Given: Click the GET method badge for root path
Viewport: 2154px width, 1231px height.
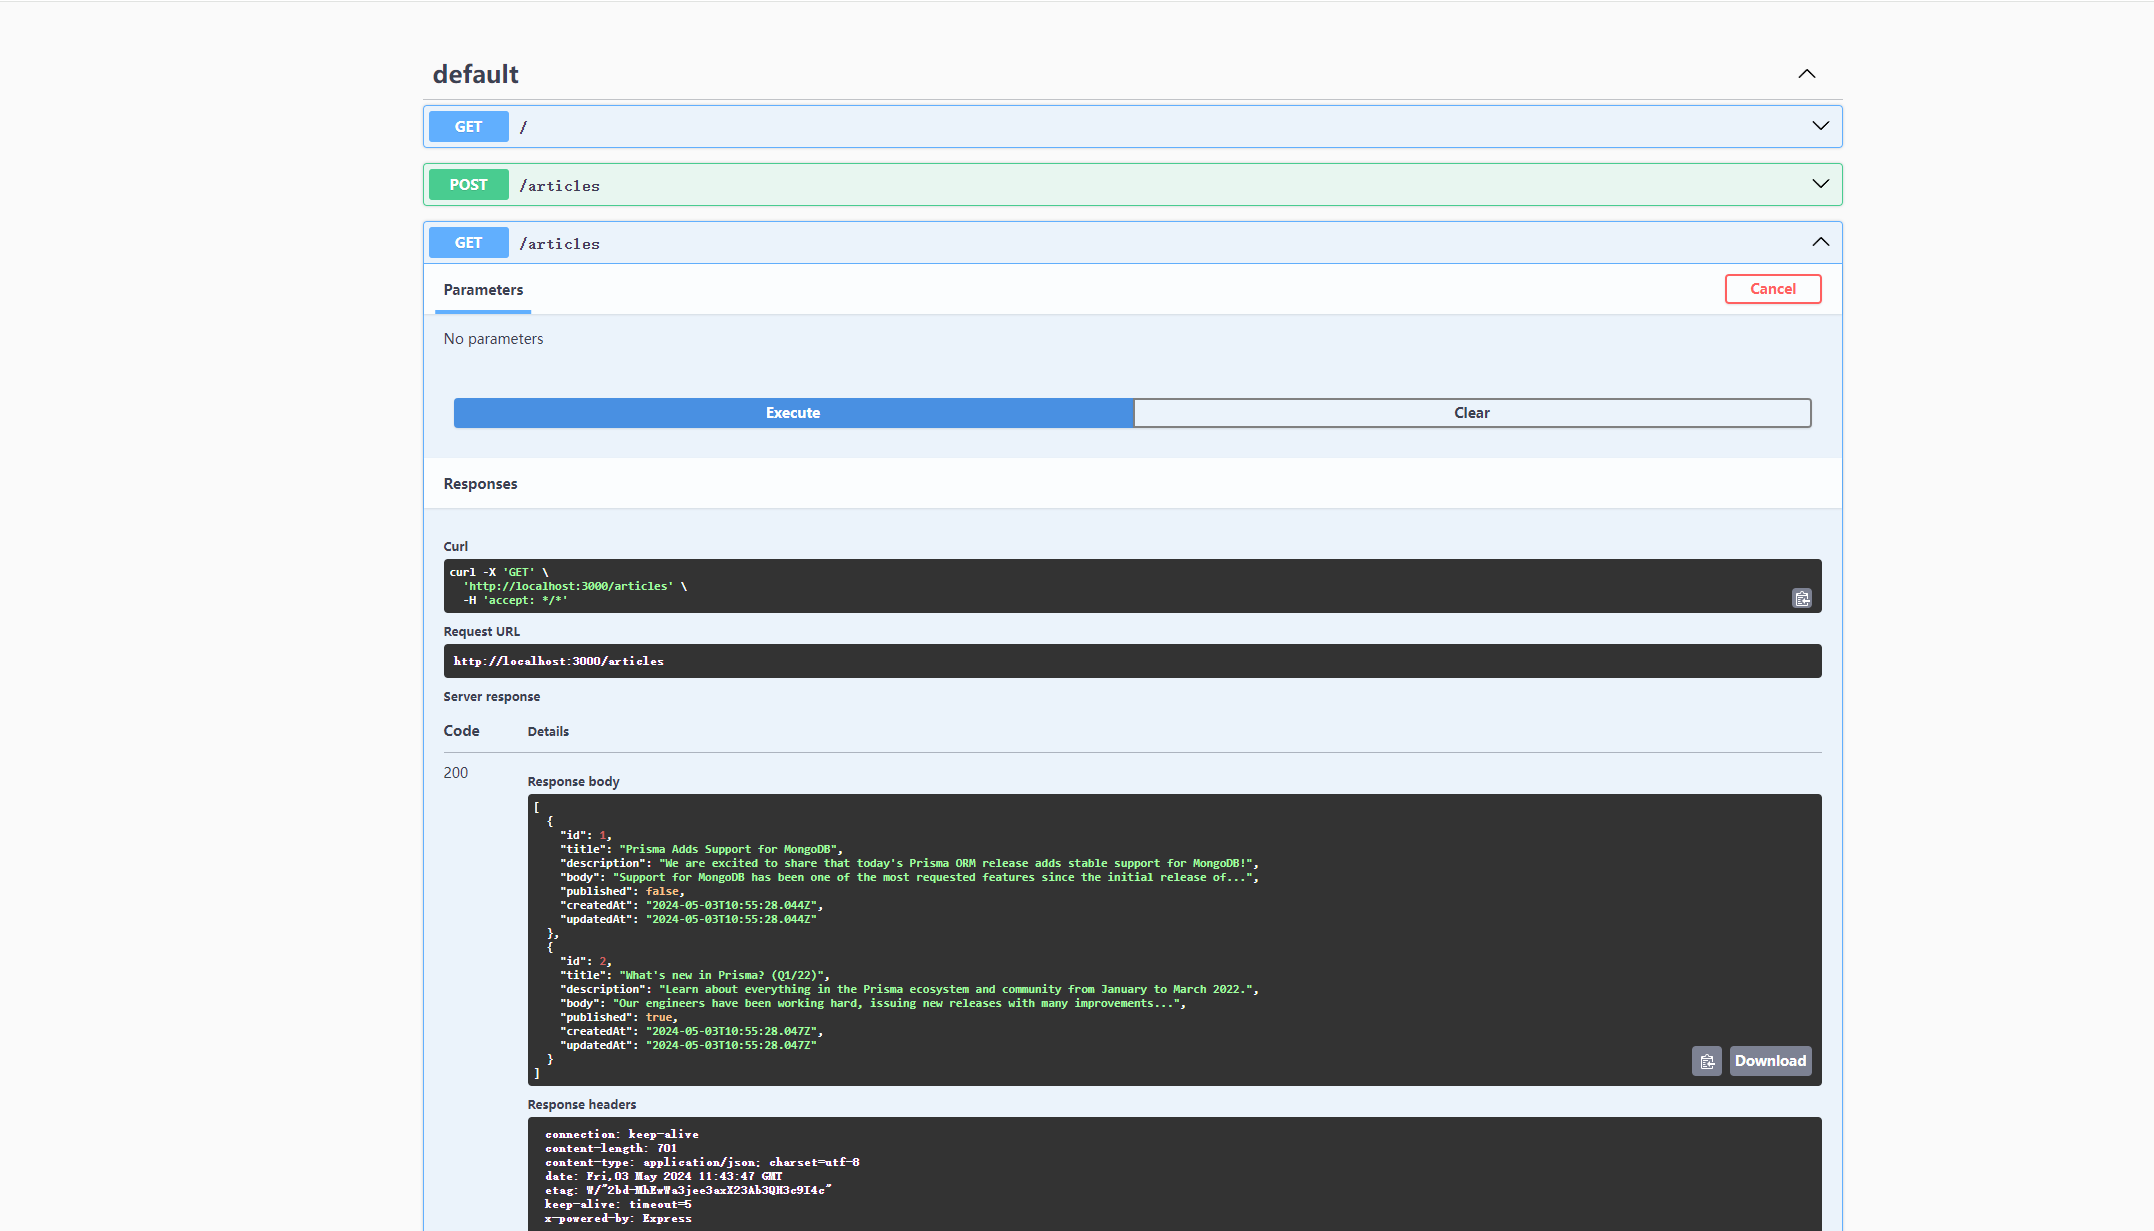Looking at the screenshot, I should [468, 127].
